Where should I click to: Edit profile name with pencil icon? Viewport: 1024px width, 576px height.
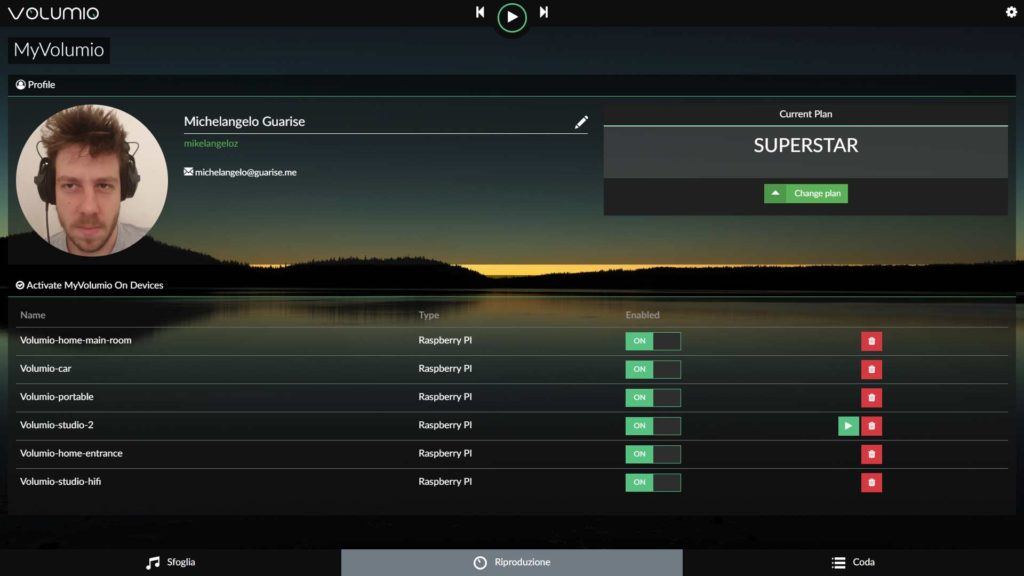click(581, 122)
